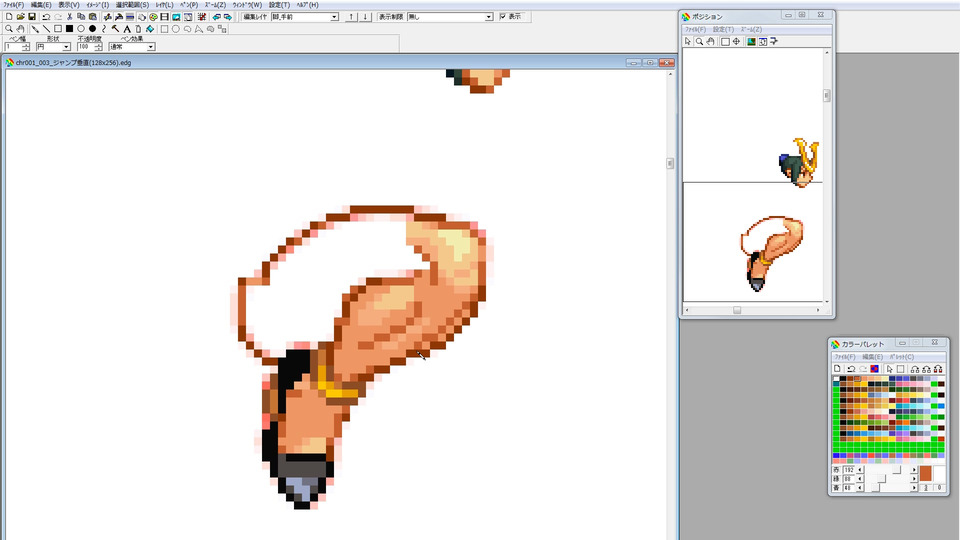
Task: Click the hand icon in ポジション window
Action: pyautogui.click(x=710, y=42)
